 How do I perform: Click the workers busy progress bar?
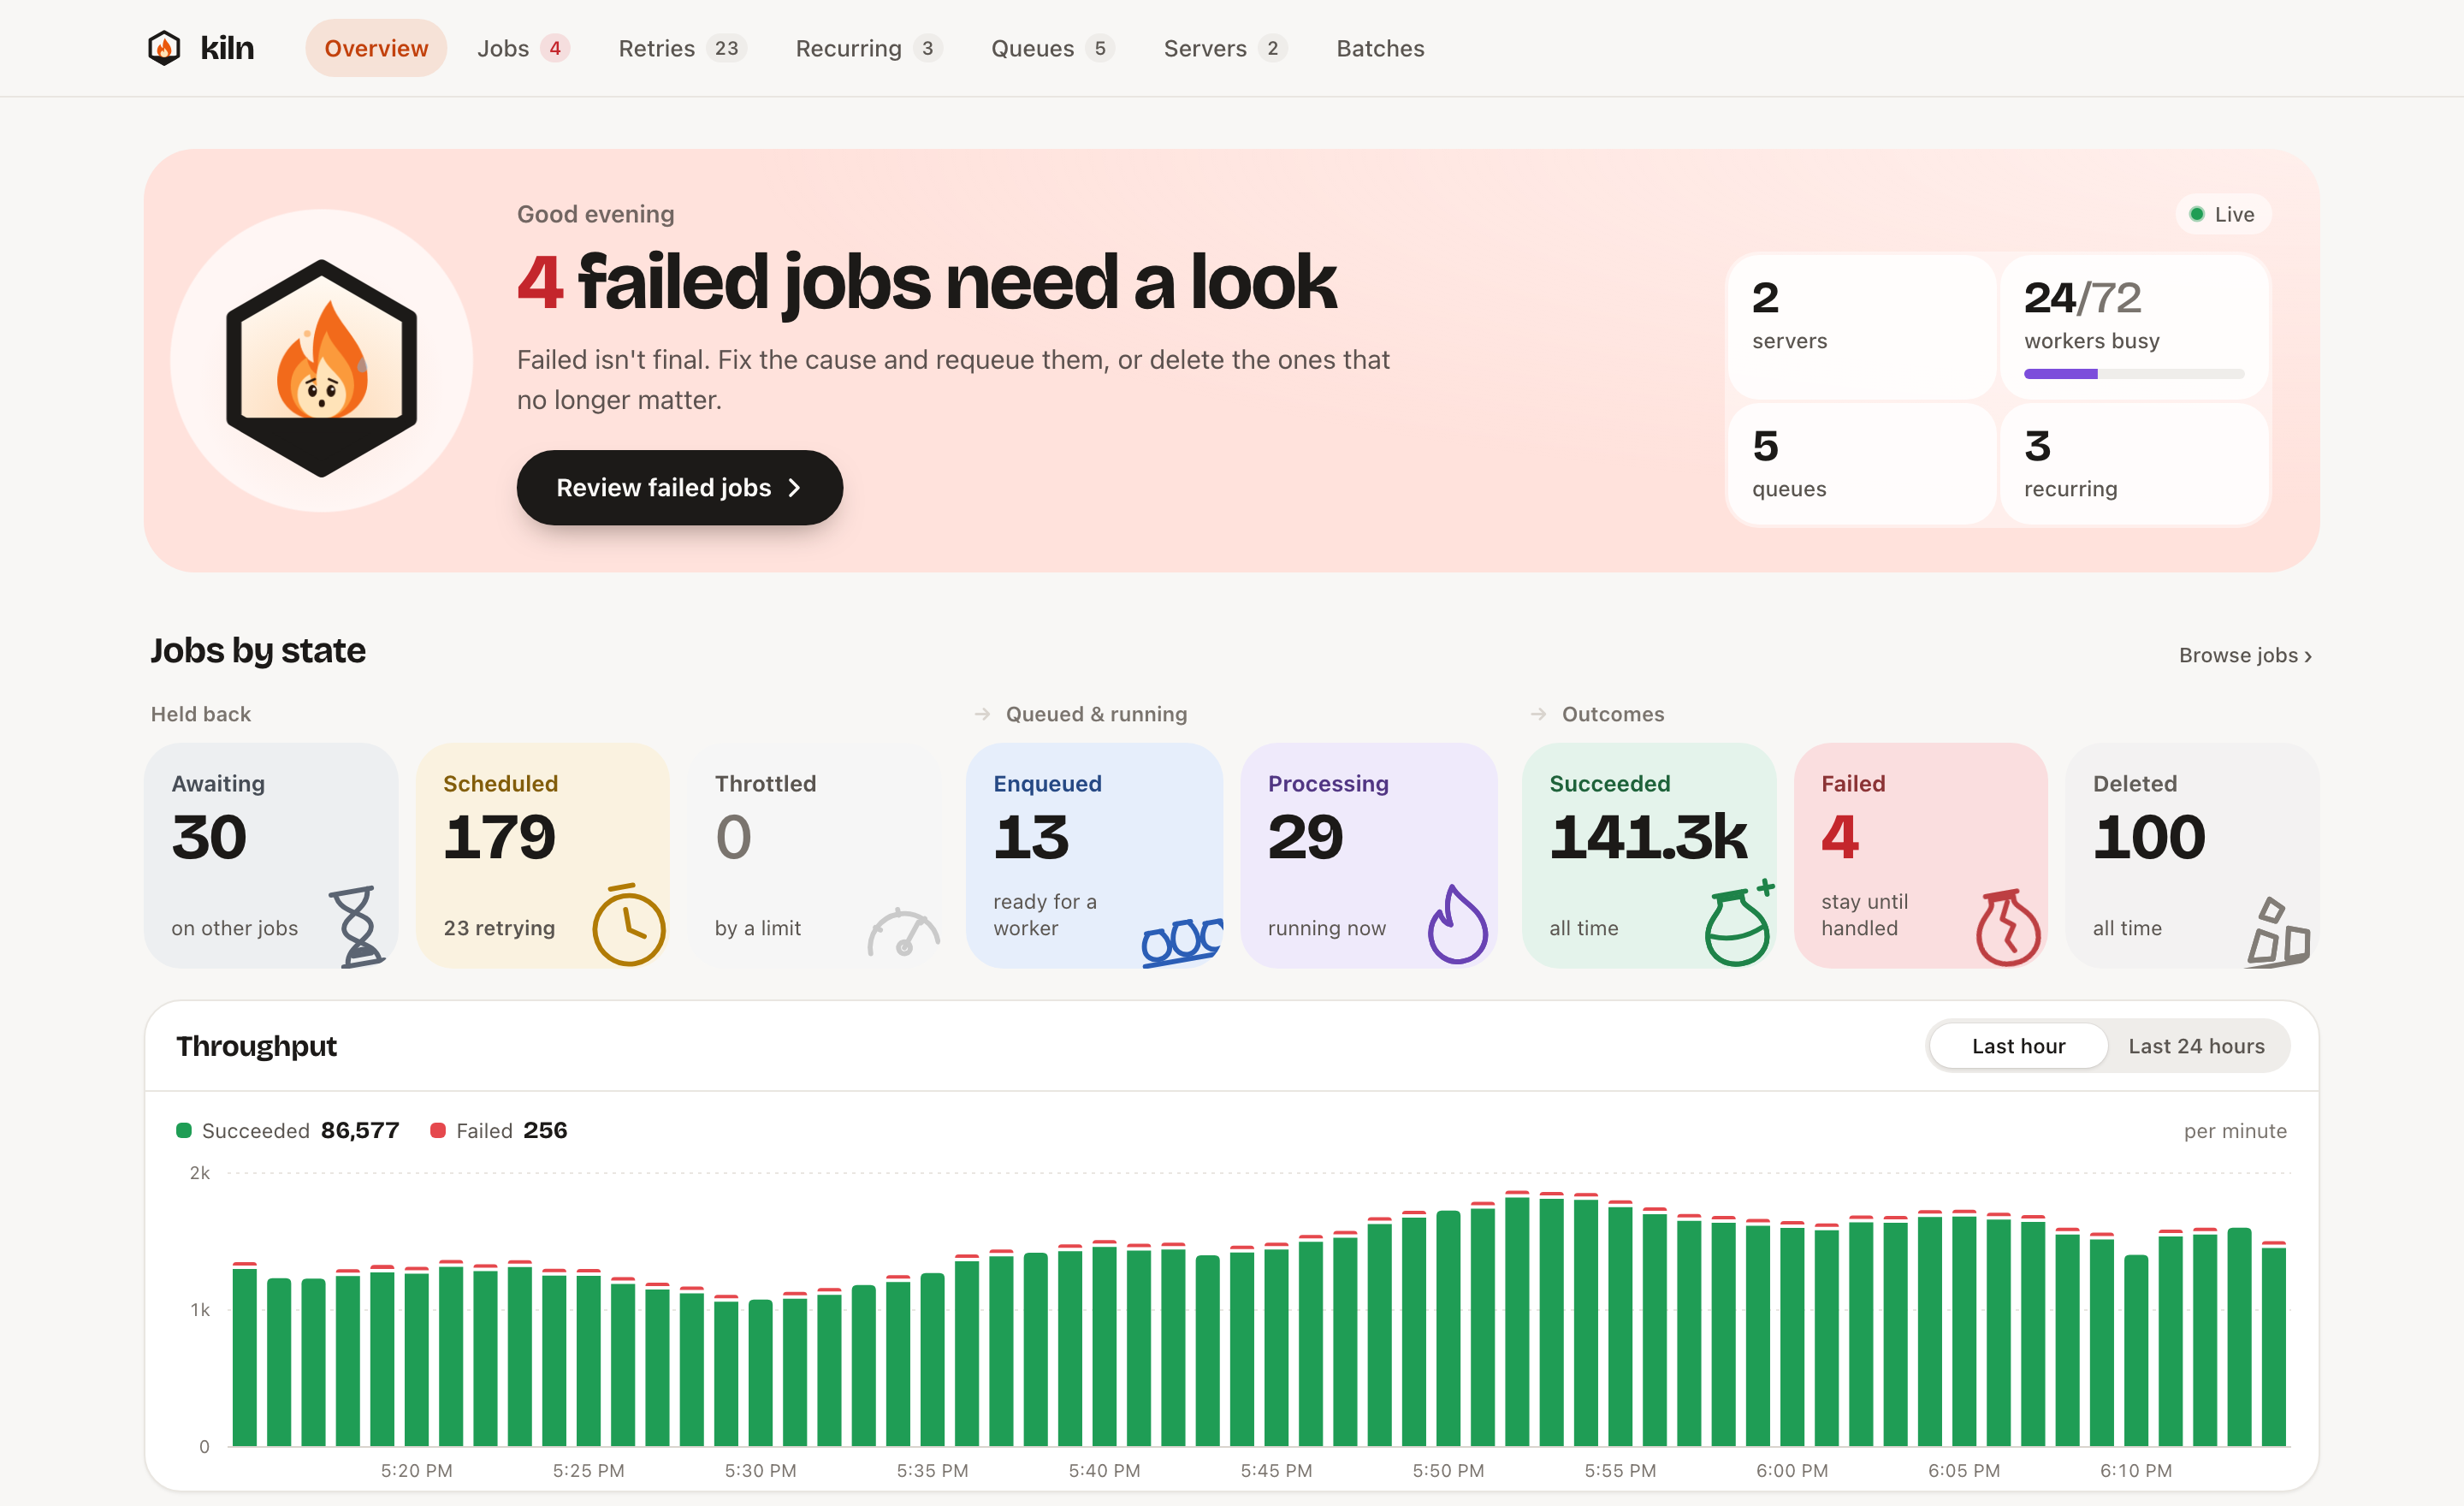coord(2134,374)
